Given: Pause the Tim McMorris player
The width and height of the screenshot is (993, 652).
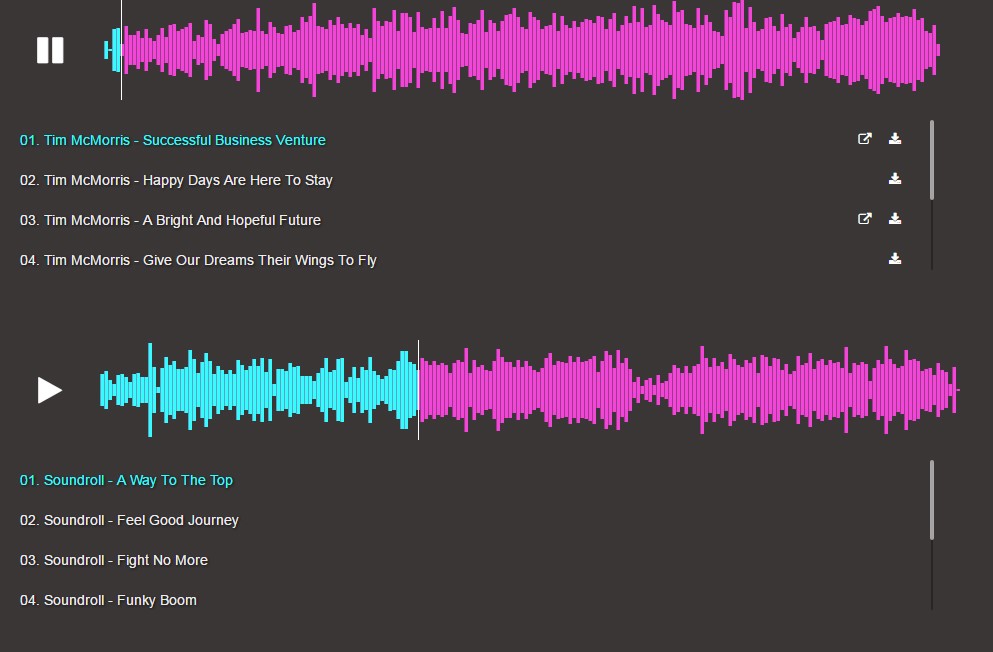Looking at the screenshot, I should (50, 51).
